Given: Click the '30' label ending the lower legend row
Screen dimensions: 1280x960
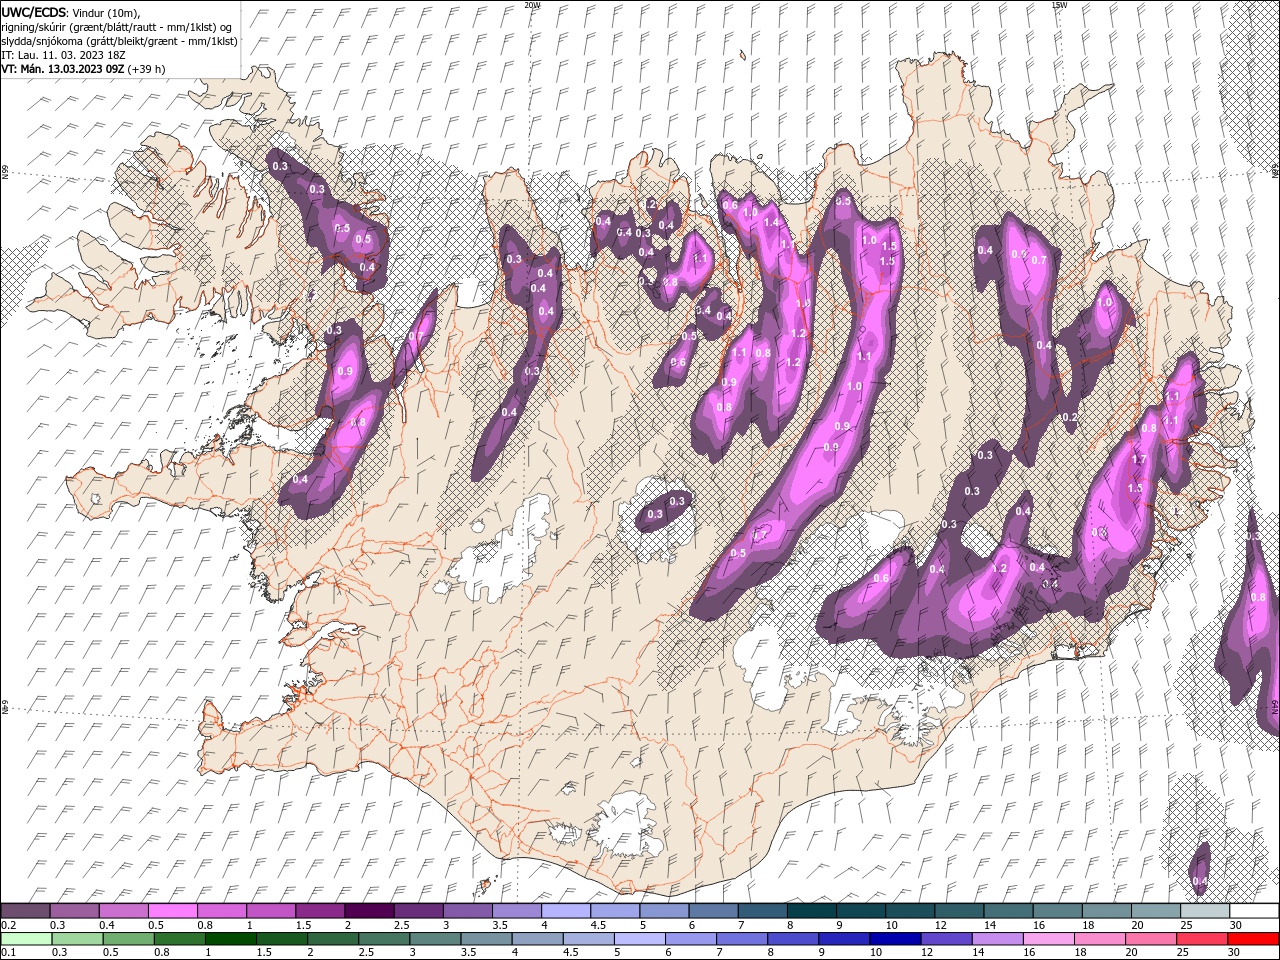Looking at the screenshot, I should tap(1234, 953).
